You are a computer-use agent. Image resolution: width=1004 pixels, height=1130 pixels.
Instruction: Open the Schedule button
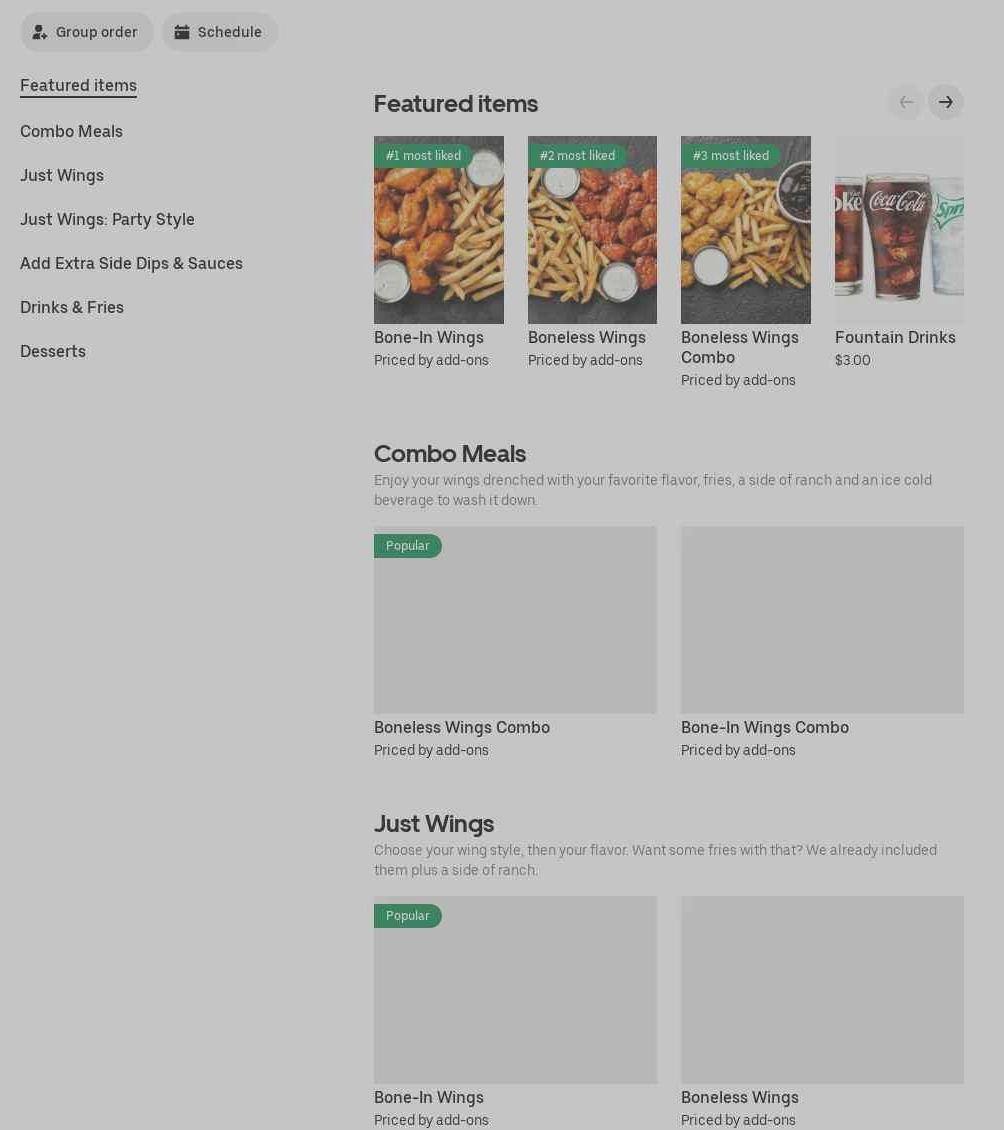[219, 32]
